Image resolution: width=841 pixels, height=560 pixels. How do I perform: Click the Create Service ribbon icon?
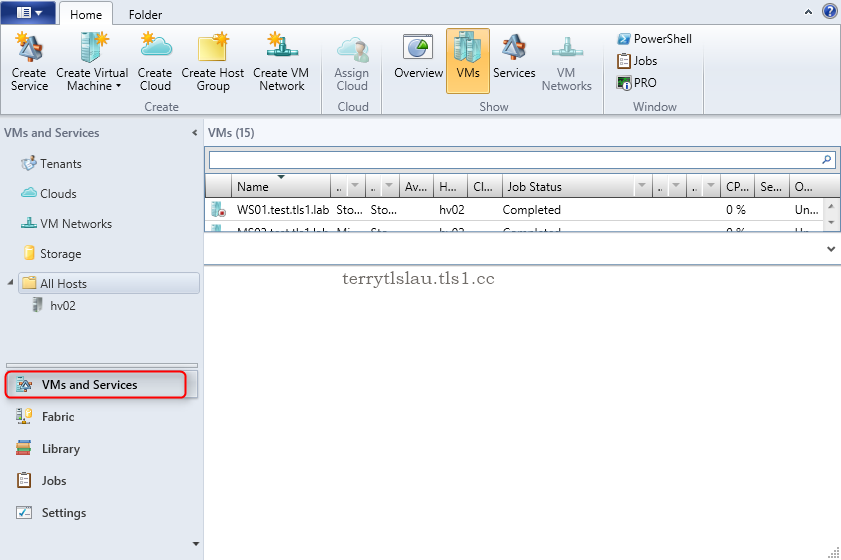coord(29,62)
